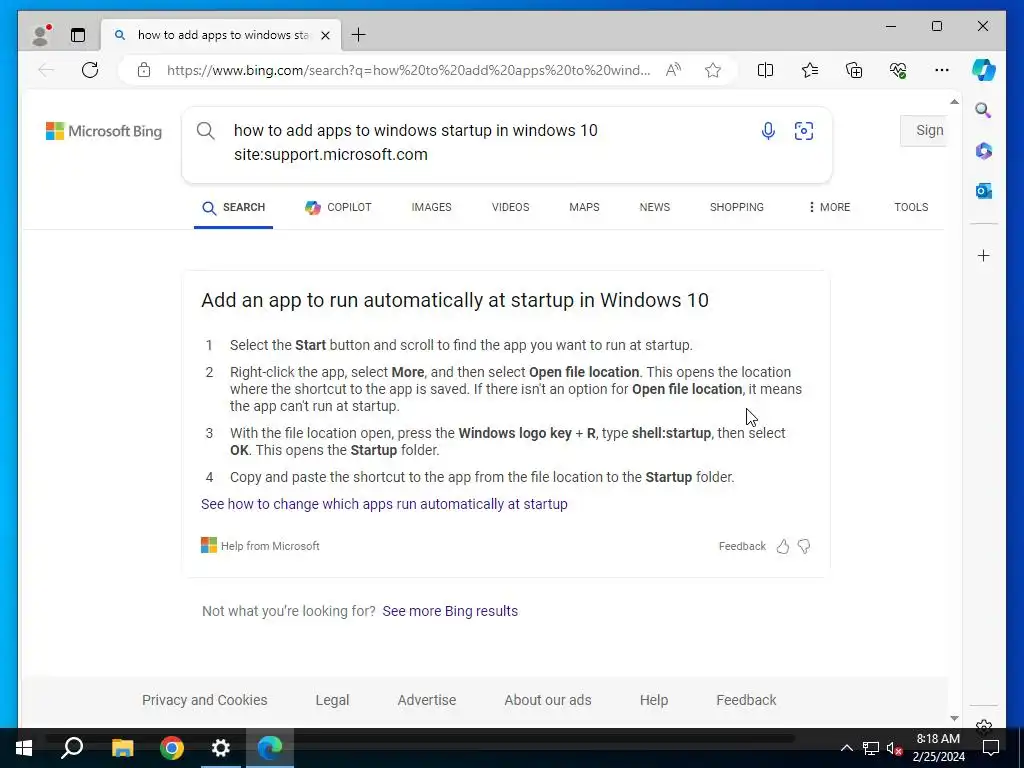The height and width of the screenshot is (768, 1024).
Task: Search by voice using the microphone
Action: coord(768,131)
